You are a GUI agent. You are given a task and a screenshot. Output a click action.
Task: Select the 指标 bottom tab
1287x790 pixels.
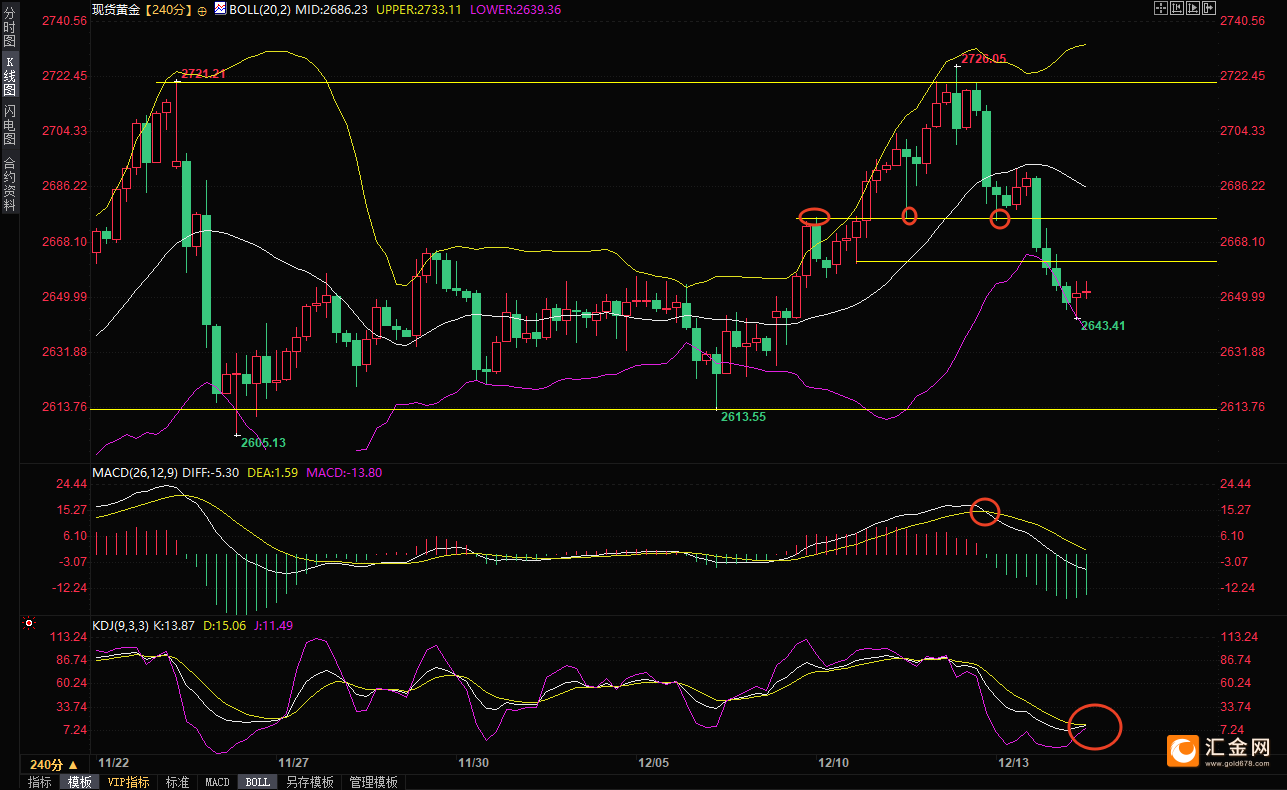click(40, 782)
